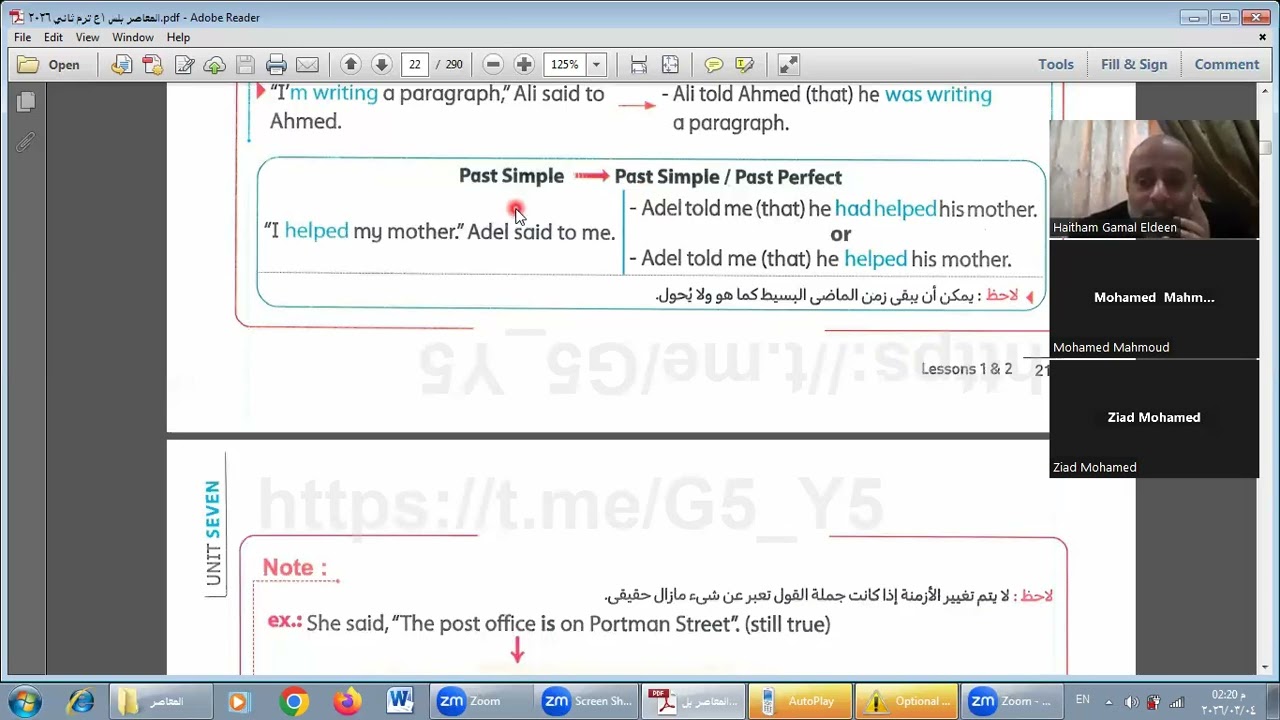This screenshot has width=1280, height=720.
Task: Launch Firefox from taskbar
Action: (347, 701)
